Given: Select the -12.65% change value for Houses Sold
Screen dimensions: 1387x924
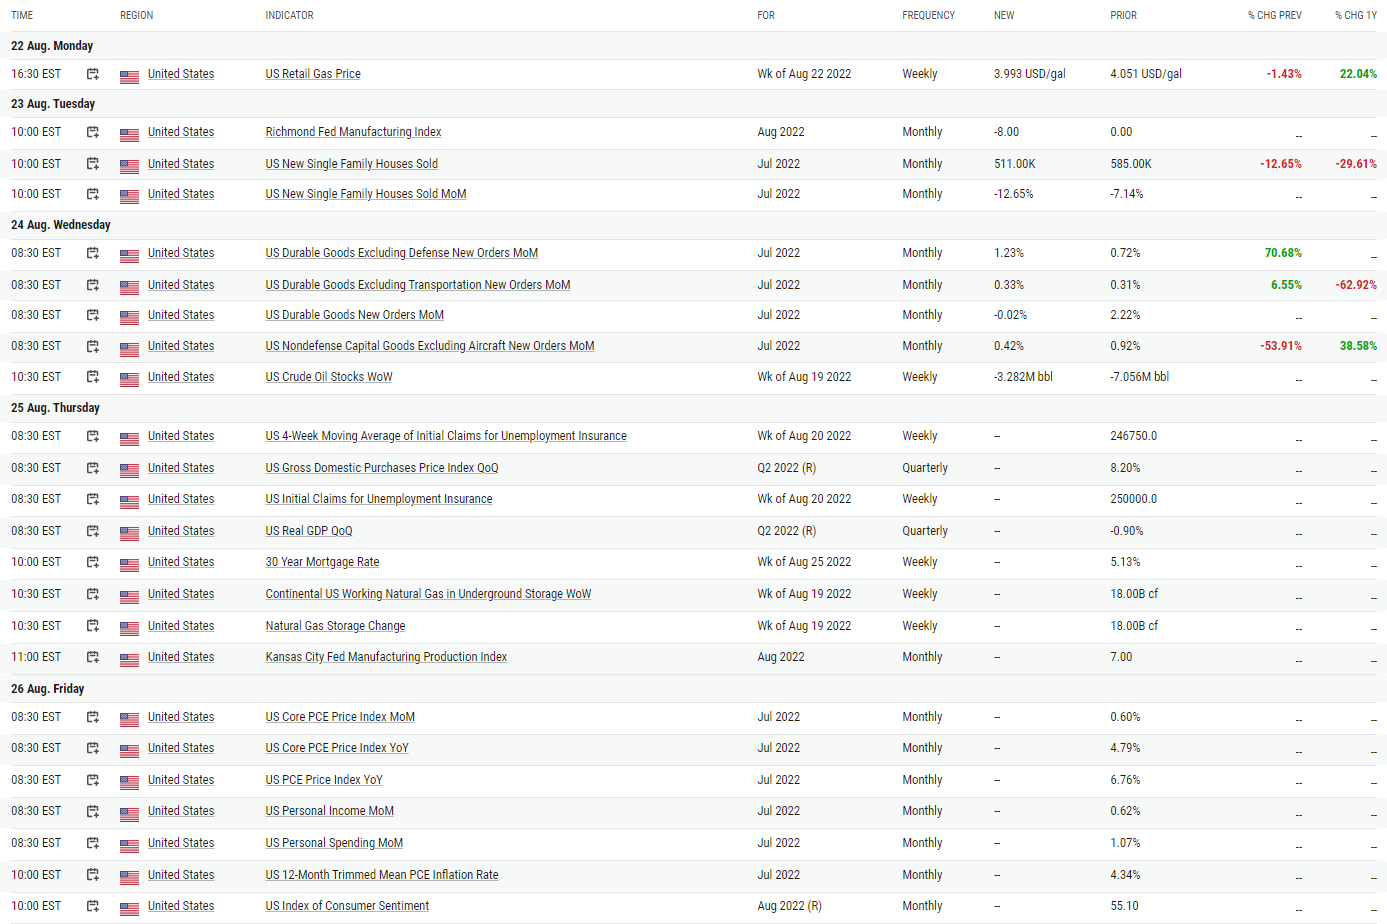Looking at the screenshot, I should 1281,164.
